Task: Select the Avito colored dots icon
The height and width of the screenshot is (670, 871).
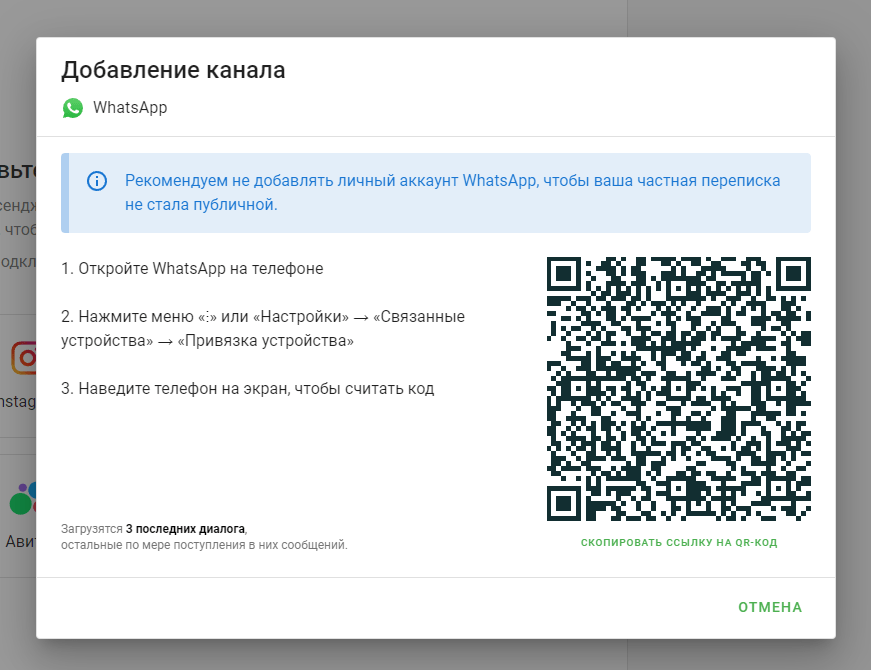Action: point(22,498)
